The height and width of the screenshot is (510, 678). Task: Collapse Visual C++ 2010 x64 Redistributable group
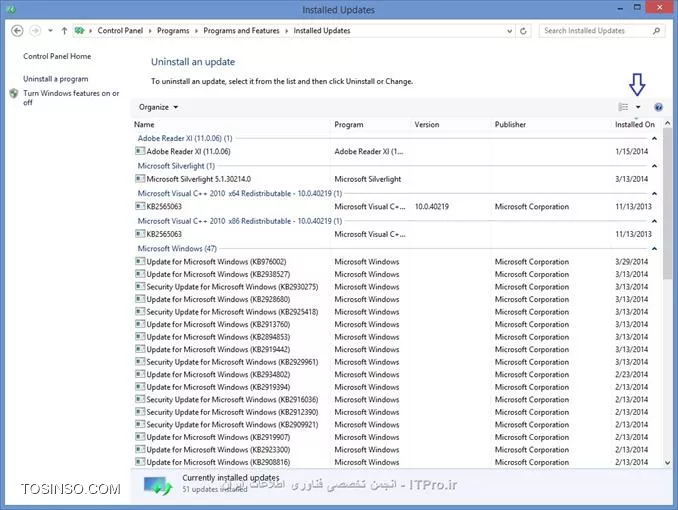tap(654, 194)
